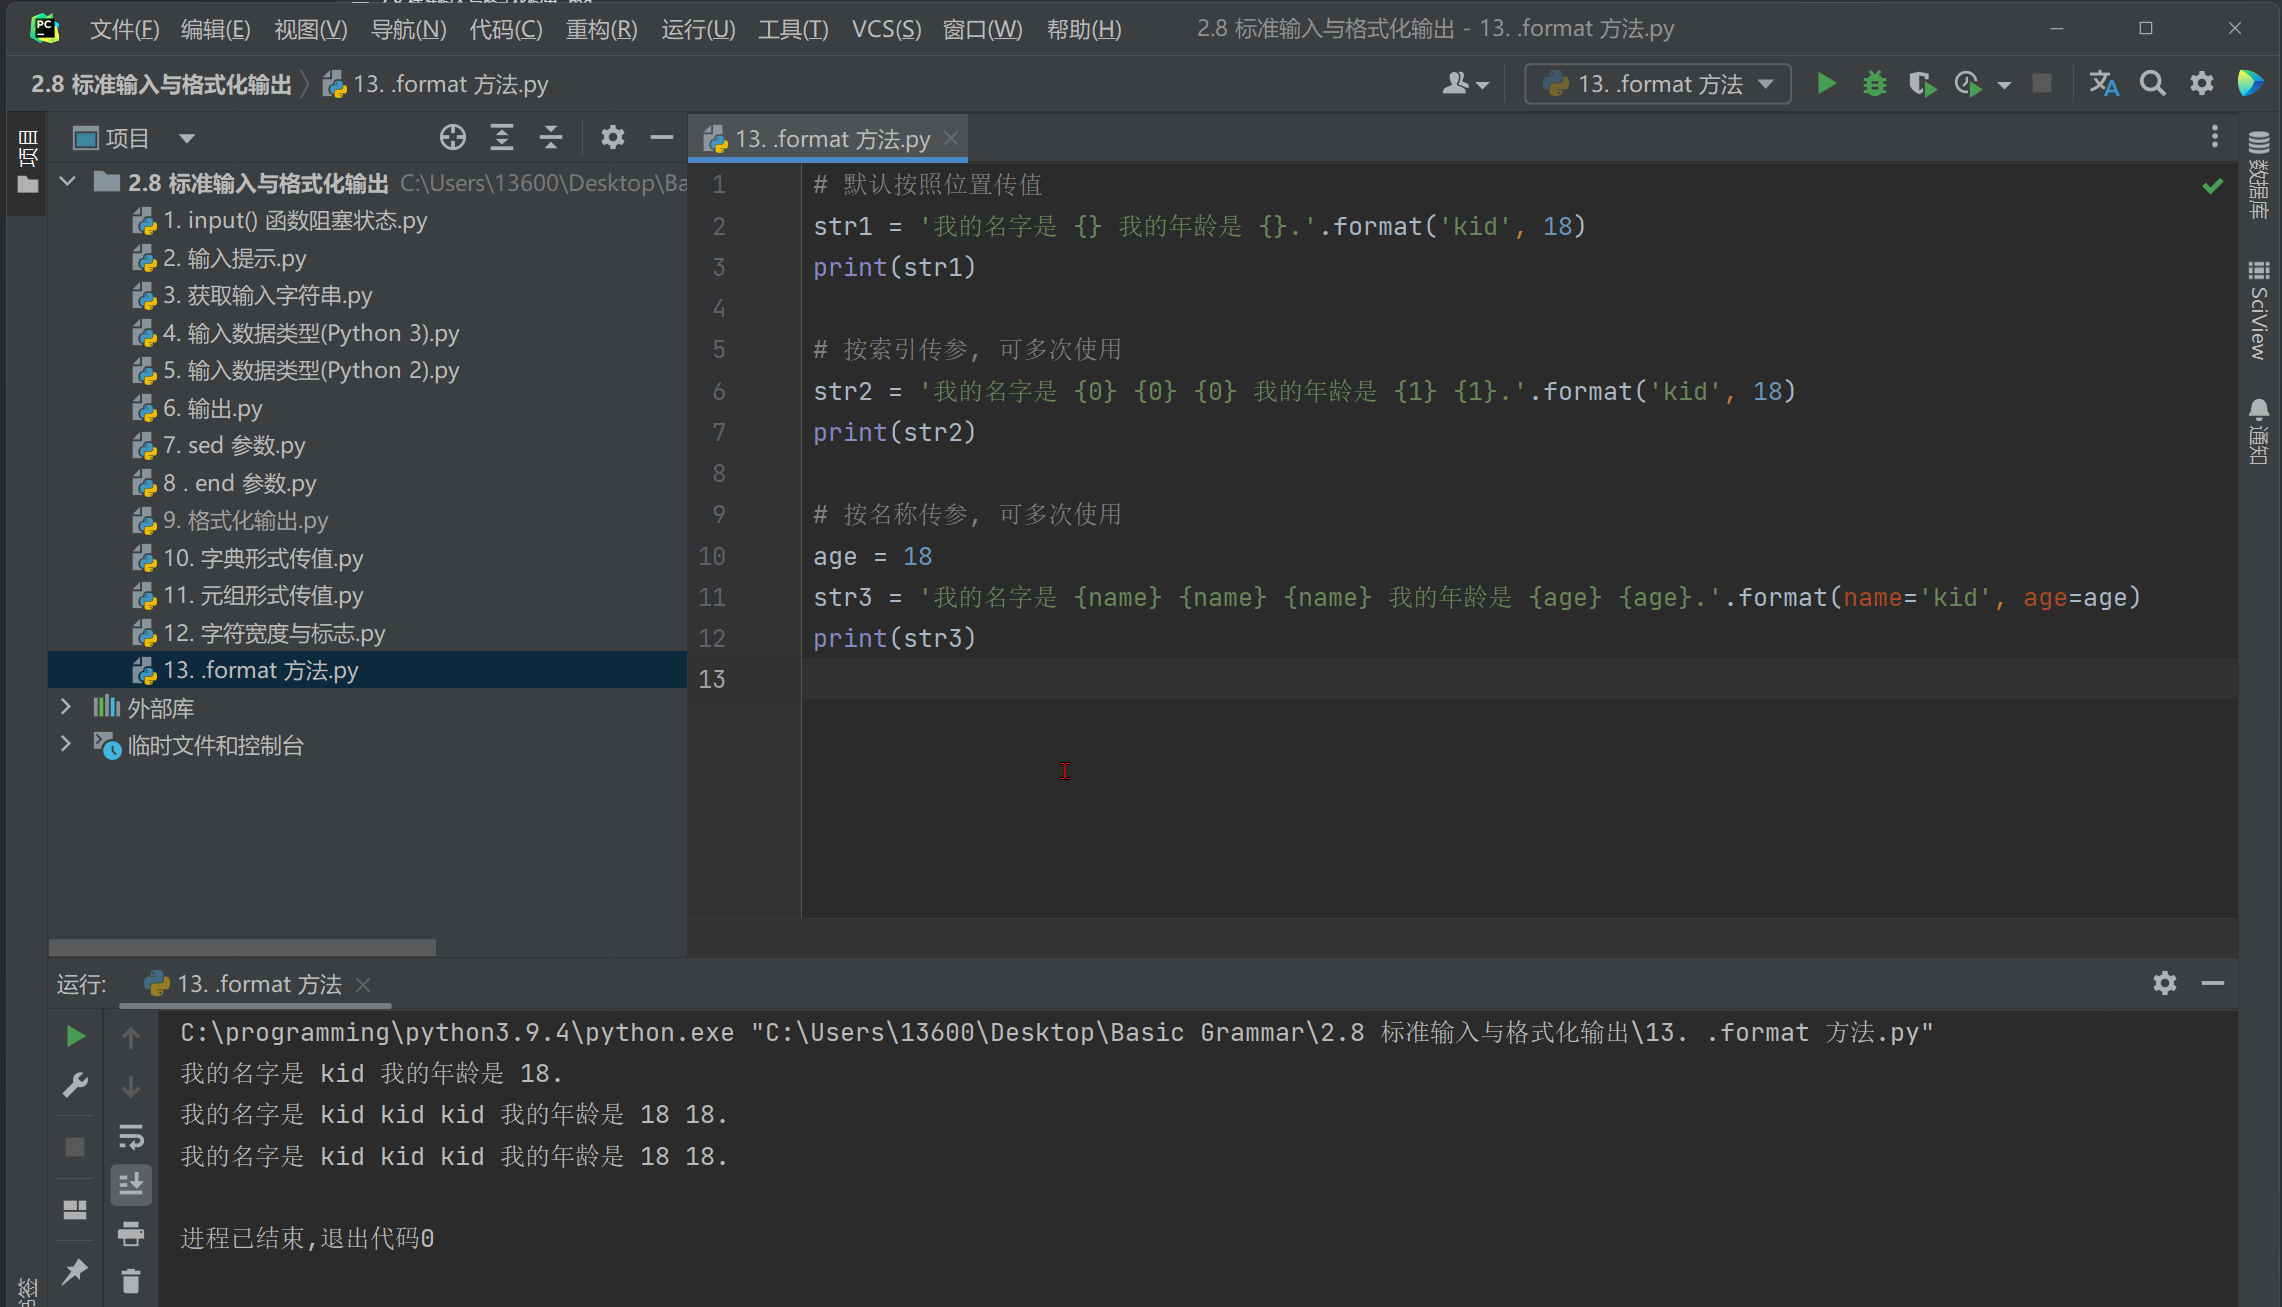Open the 工具(T) menu
Screen dimensions: 2282x1307
point(793,29)
